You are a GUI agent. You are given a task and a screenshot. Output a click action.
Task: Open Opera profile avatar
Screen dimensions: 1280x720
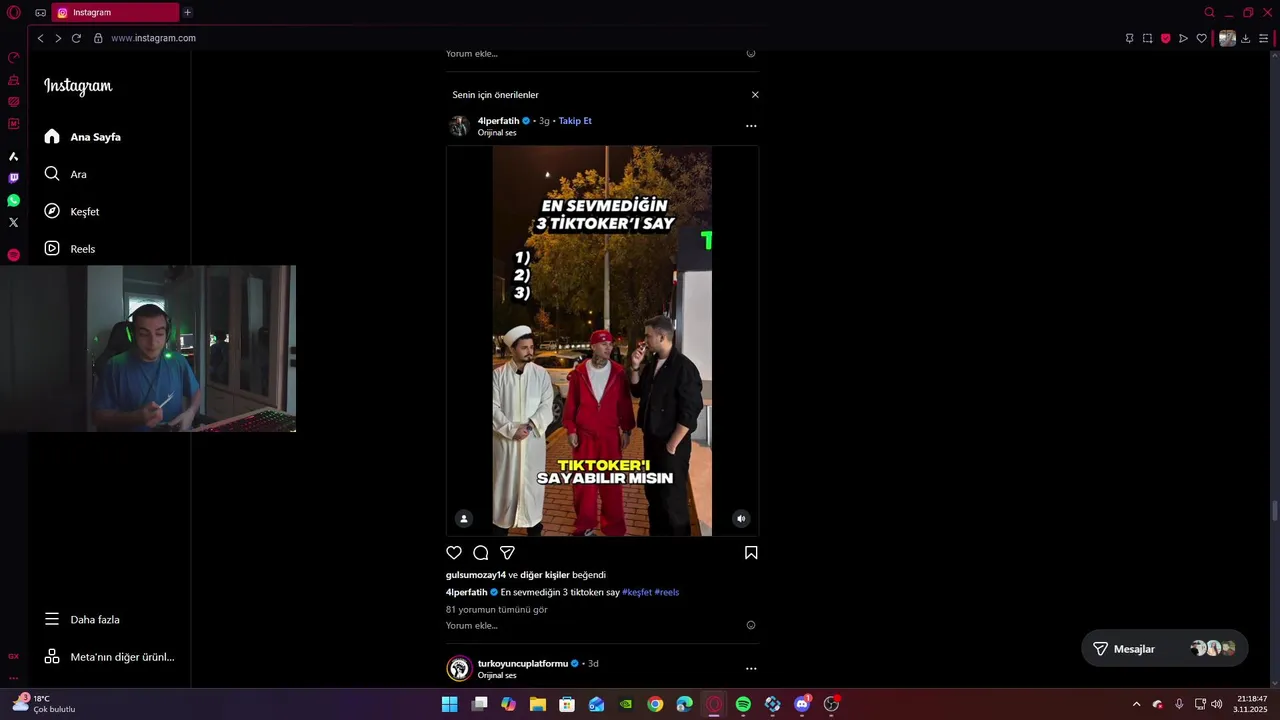click(1227, 38)
